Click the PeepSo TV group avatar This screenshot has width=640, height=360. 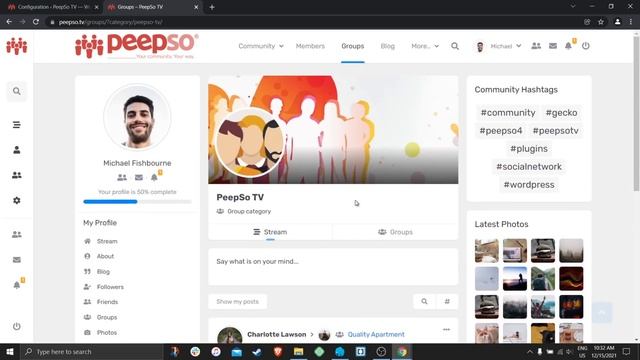(x=249, y=143)
